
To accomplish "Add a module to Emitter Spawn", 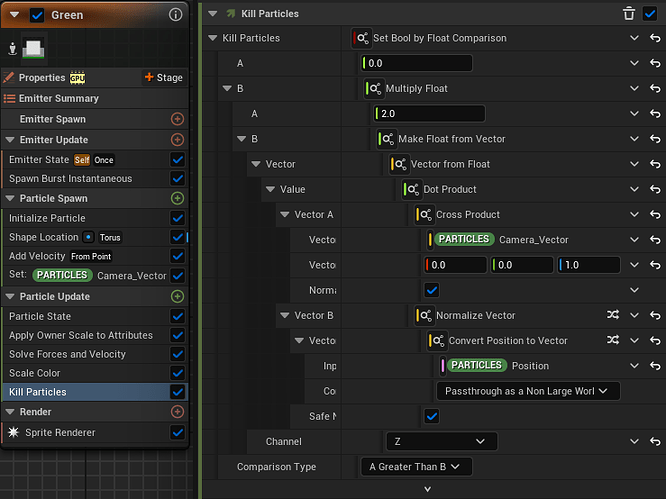I will tap(177, 119).
